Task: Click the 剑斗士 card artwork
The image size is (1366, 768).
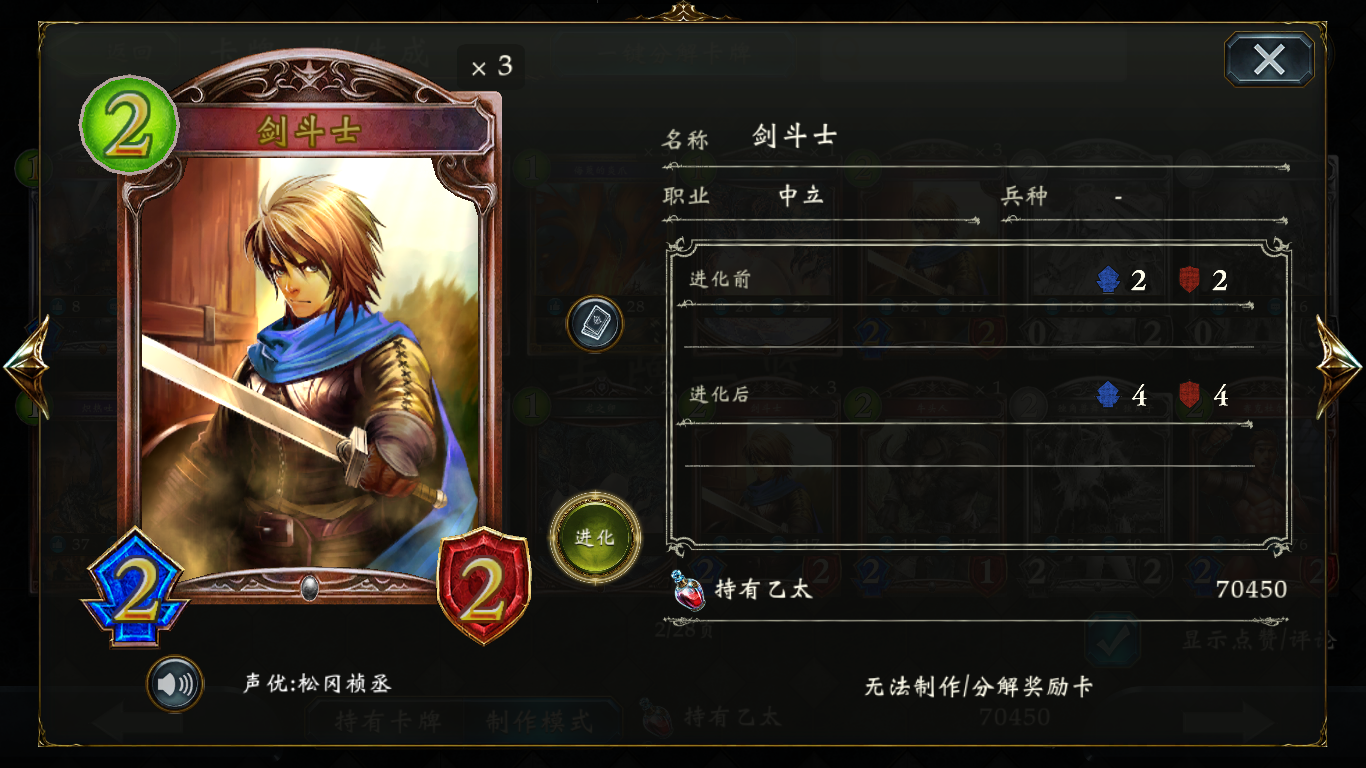Action: (x=310, y=368)
